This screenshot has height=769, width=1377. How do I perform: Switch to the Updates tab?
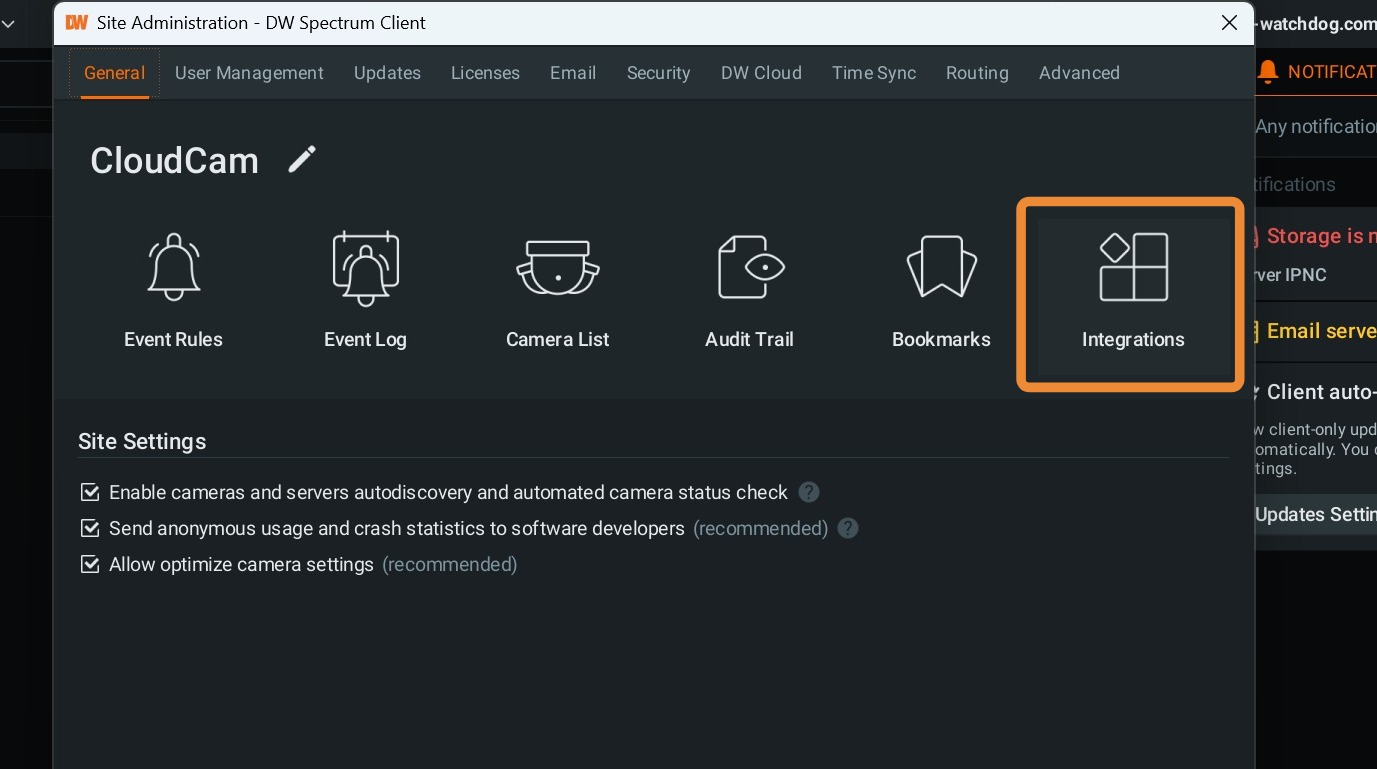click(x=387, y=73)
